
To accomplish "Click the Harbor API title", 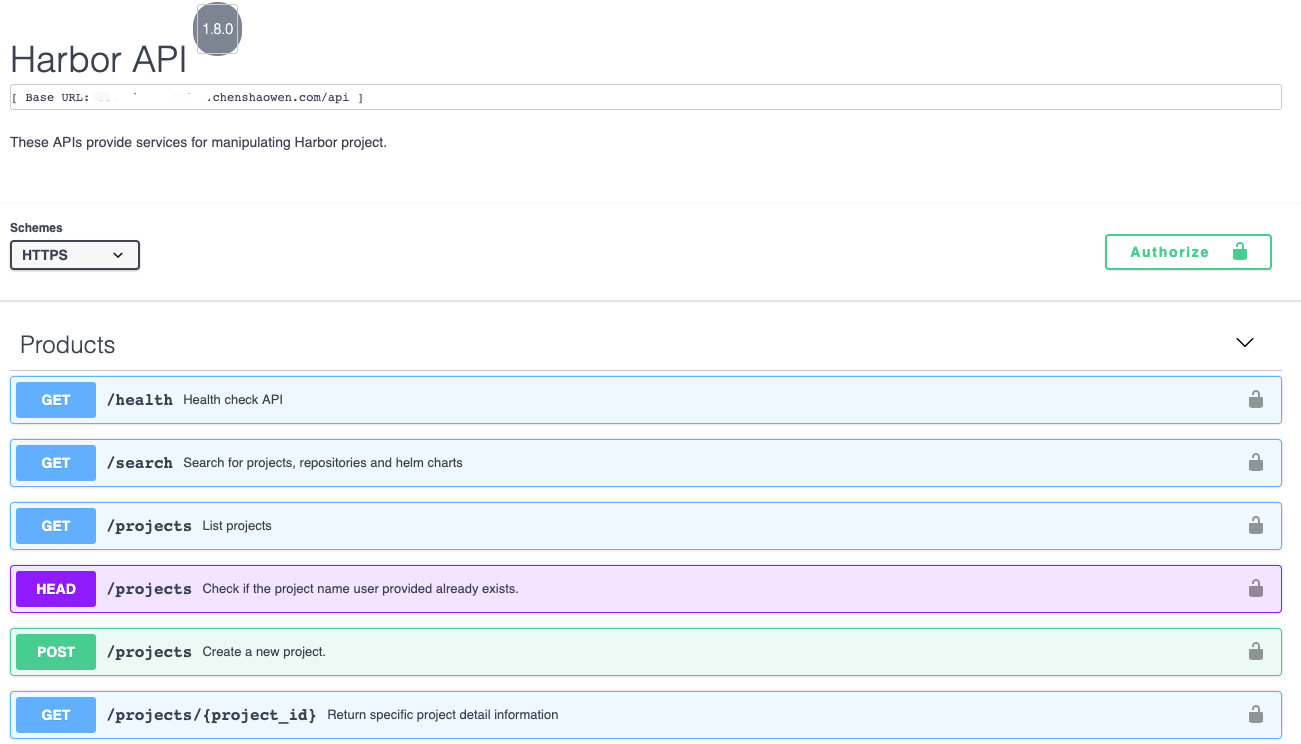I will (99, 60).
